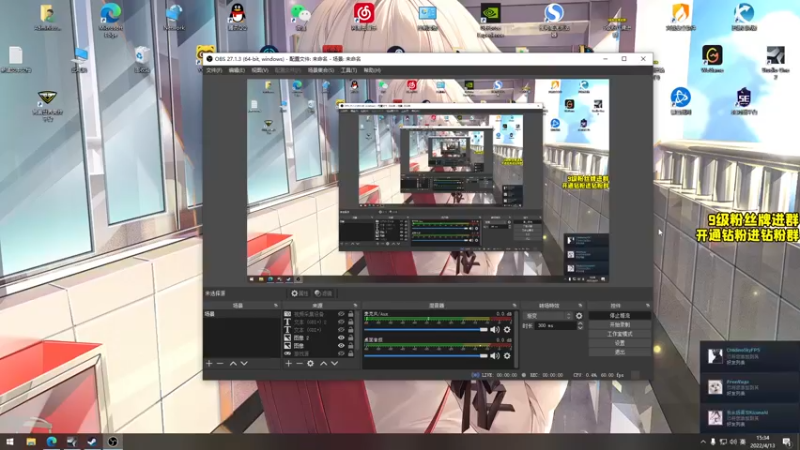Click the 时长 duration spinner arrows
This screenshot has height=450, width=800.
coord(580,326)
